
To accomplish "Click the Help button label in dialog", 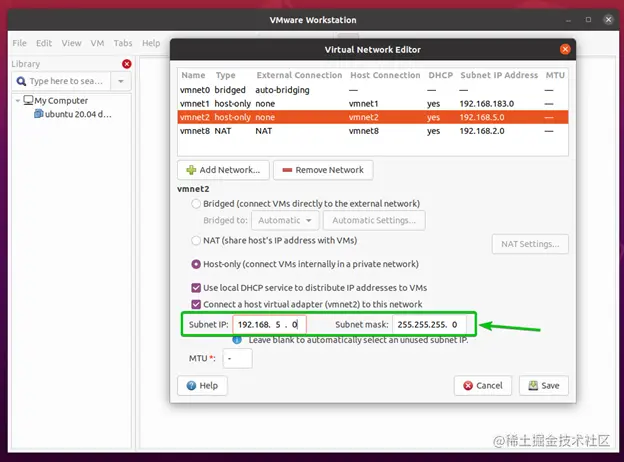I will click(x=209, y=386).
